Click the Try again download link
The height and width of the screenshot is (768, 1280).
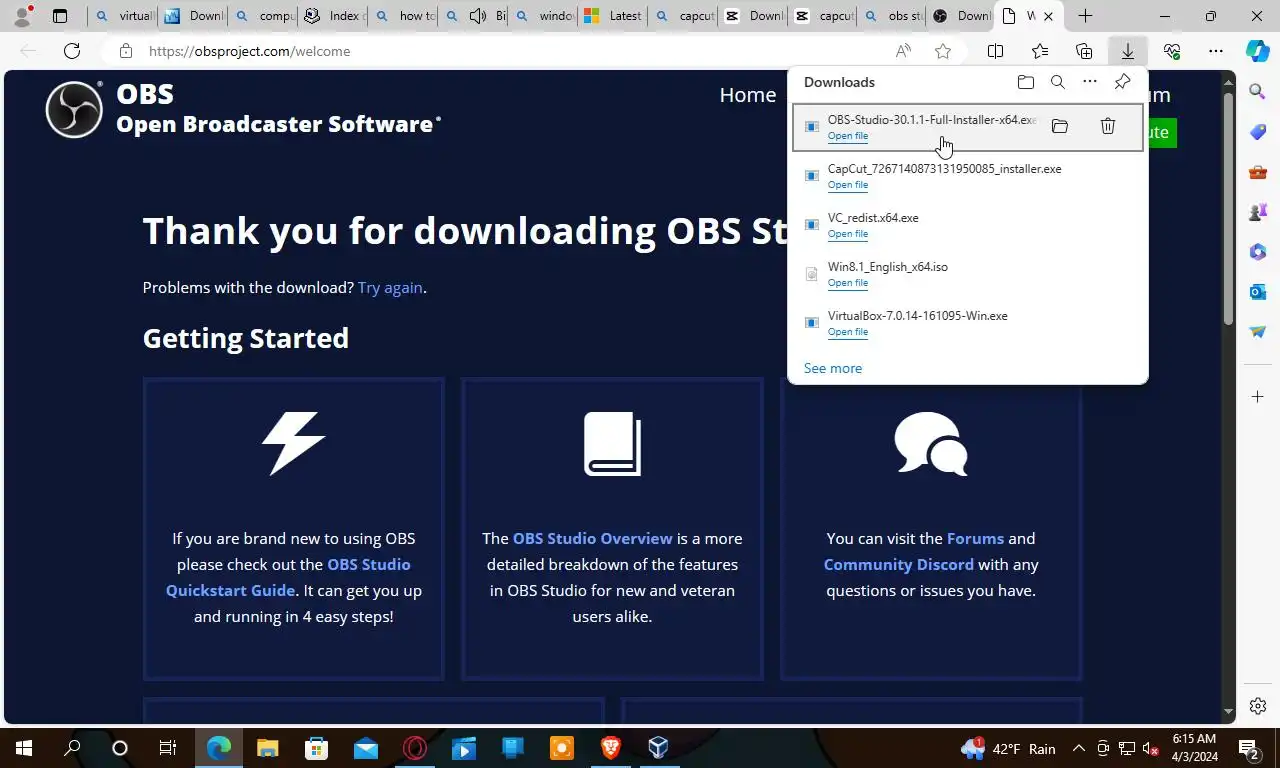coord(390,287)
